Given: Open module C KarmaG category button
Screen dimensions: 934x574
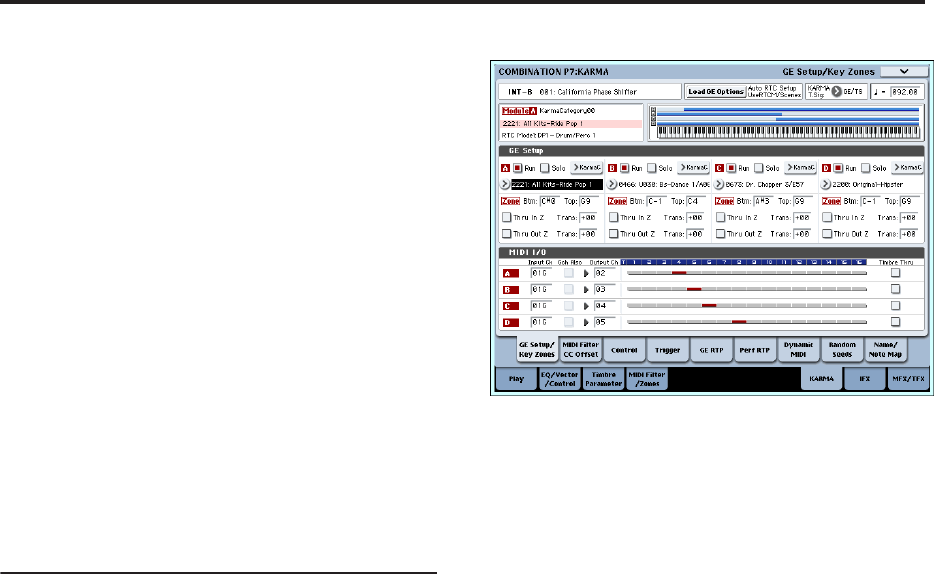Looking at the screenshot, I should click(801, 168).
